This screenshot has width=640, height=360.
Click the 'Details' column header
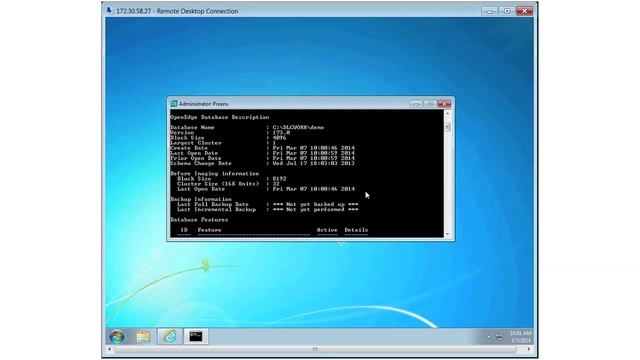[356, 230]
